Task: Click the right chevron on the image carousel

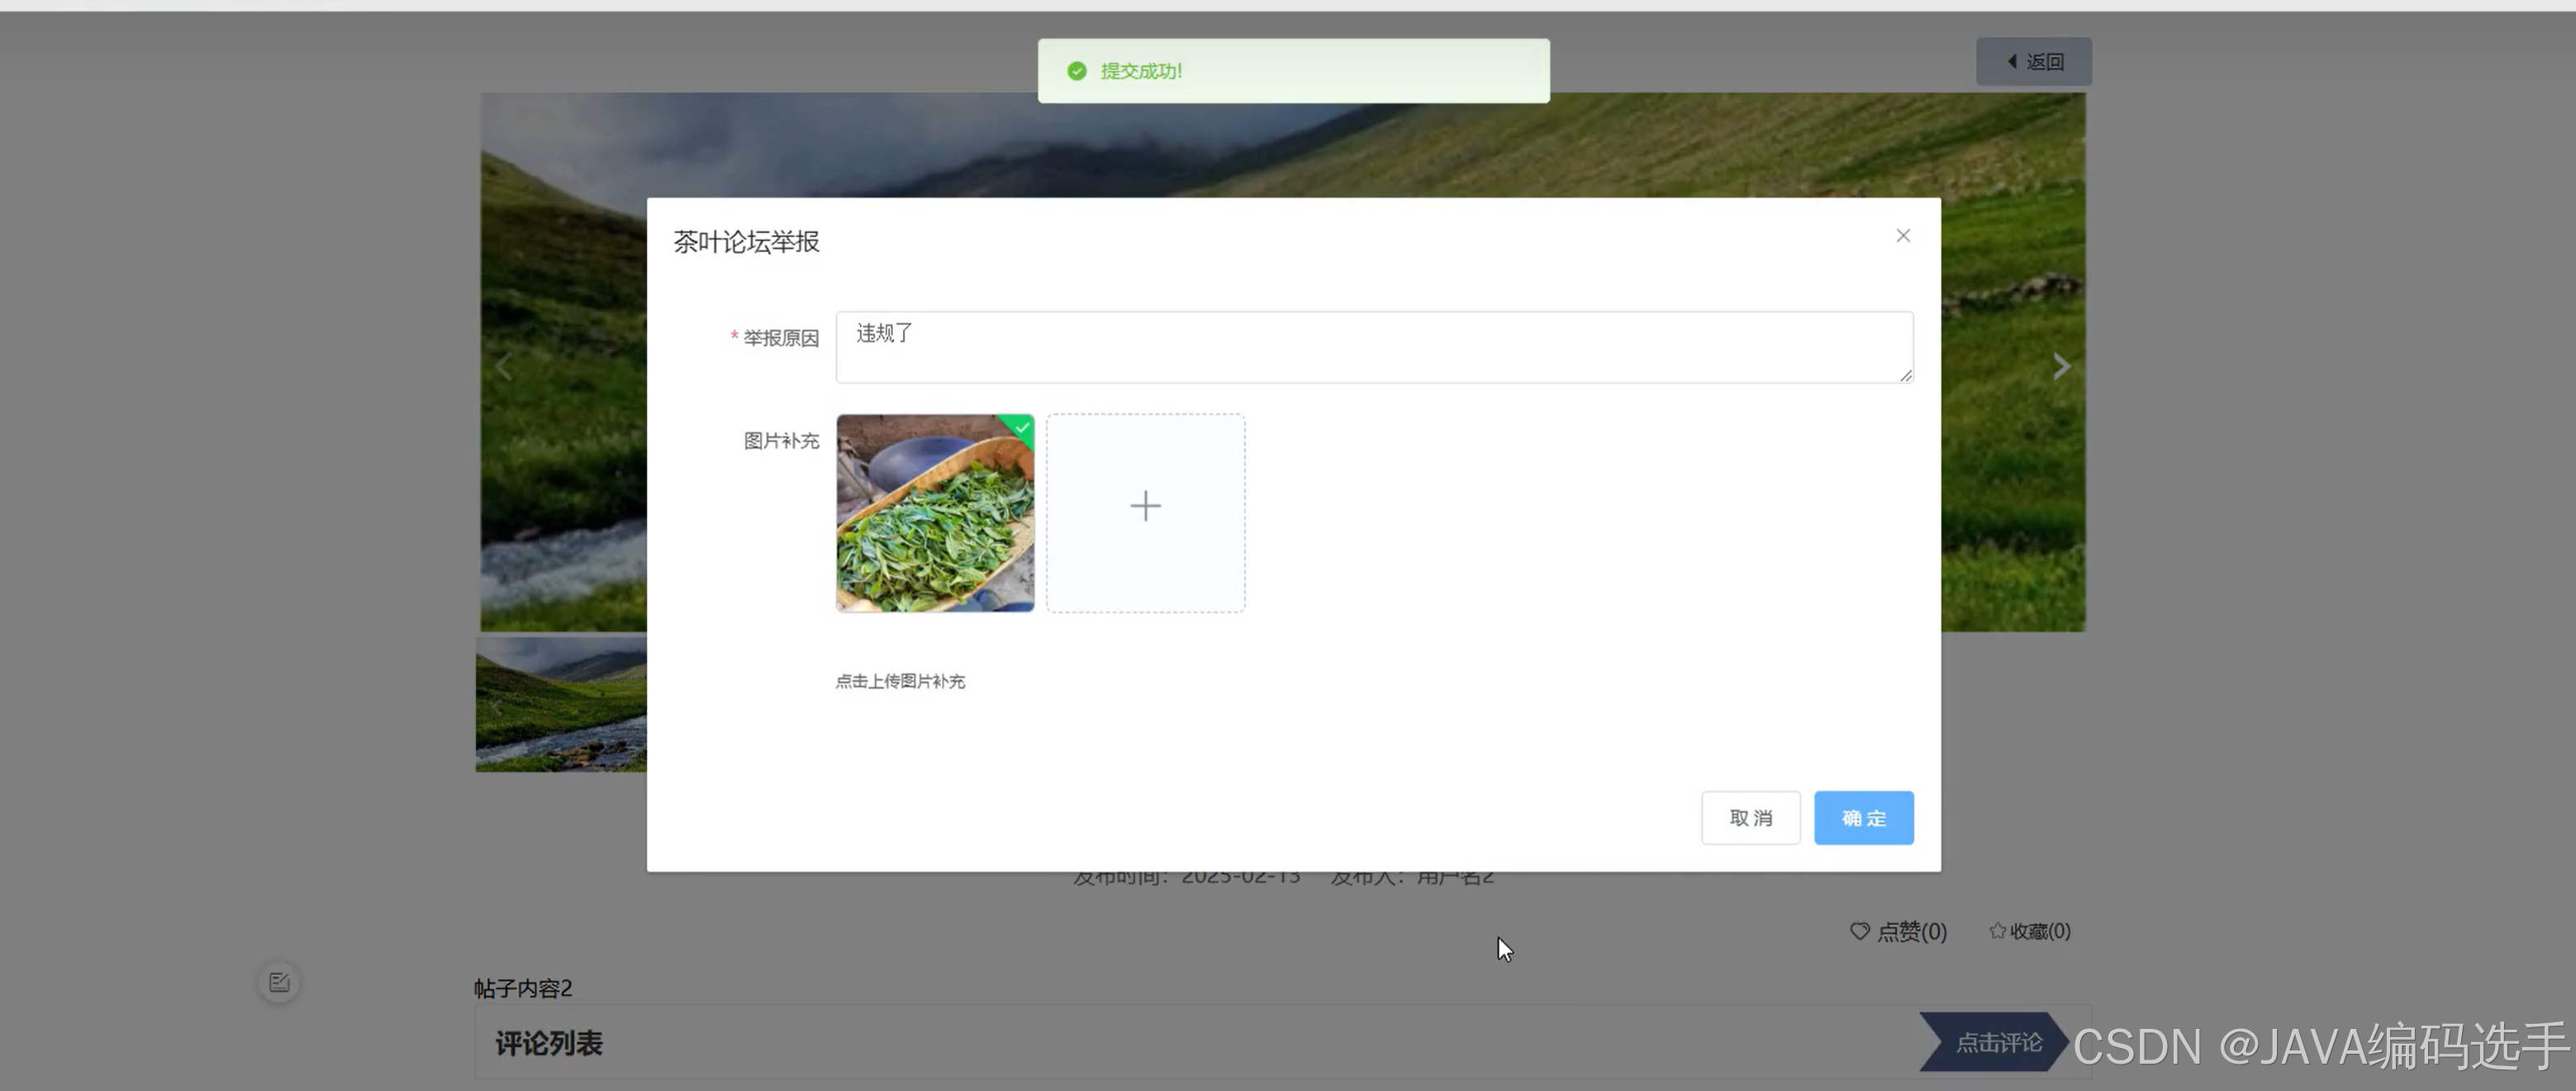Action: click(x=2061, y=366)
